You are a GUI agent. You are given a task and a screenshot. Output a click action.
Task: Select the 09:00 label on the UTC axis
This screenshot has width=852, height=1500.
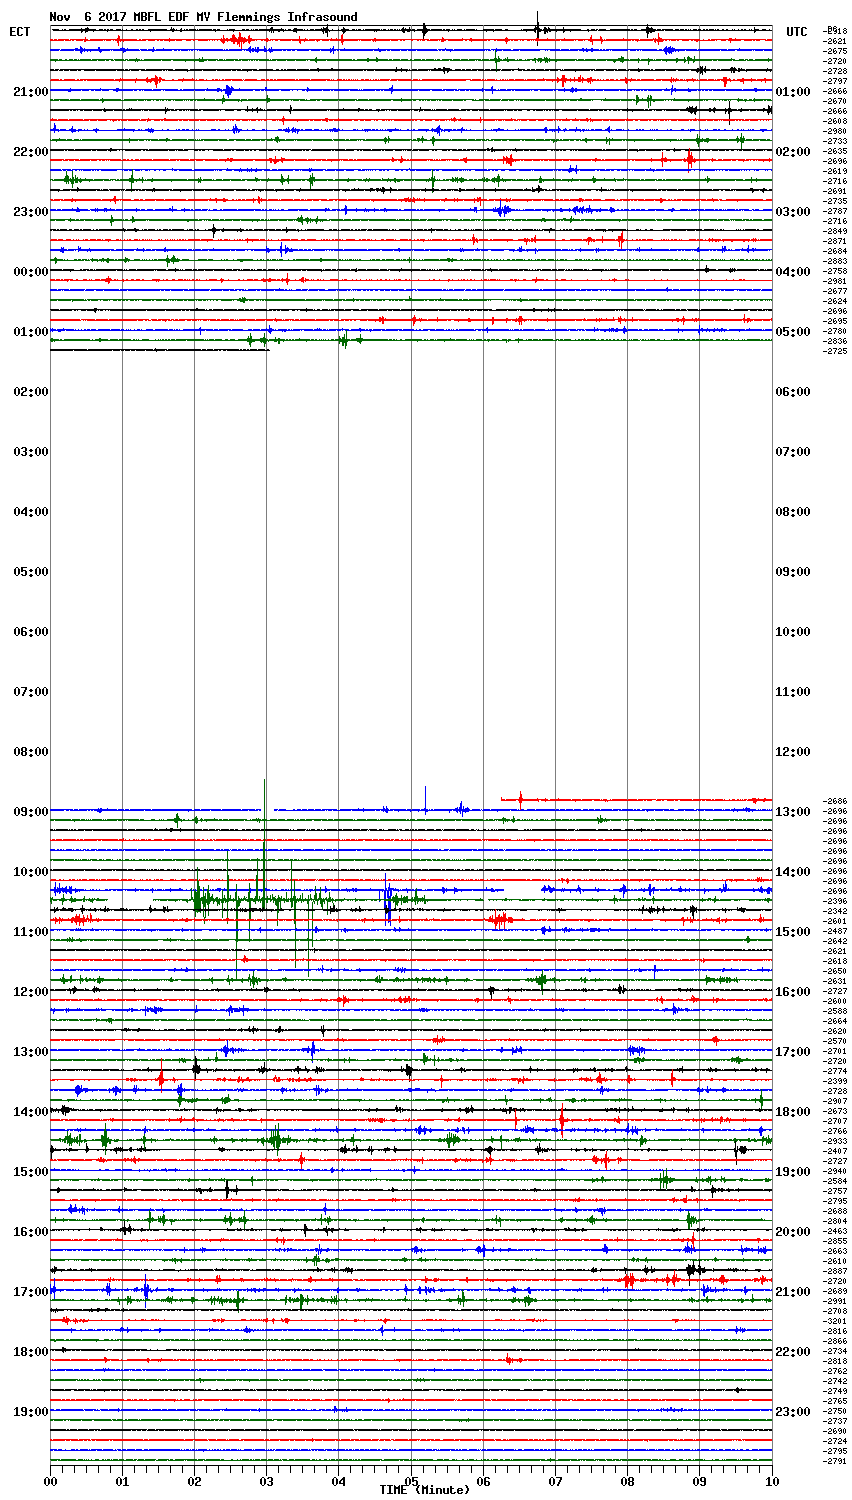click(x=793, y=572)
